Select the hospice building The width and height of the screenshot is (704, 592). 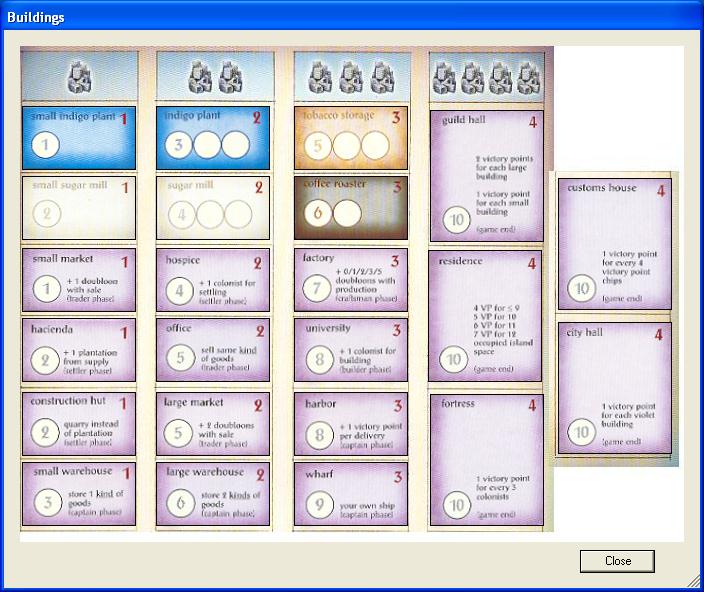tap(213, 280)
